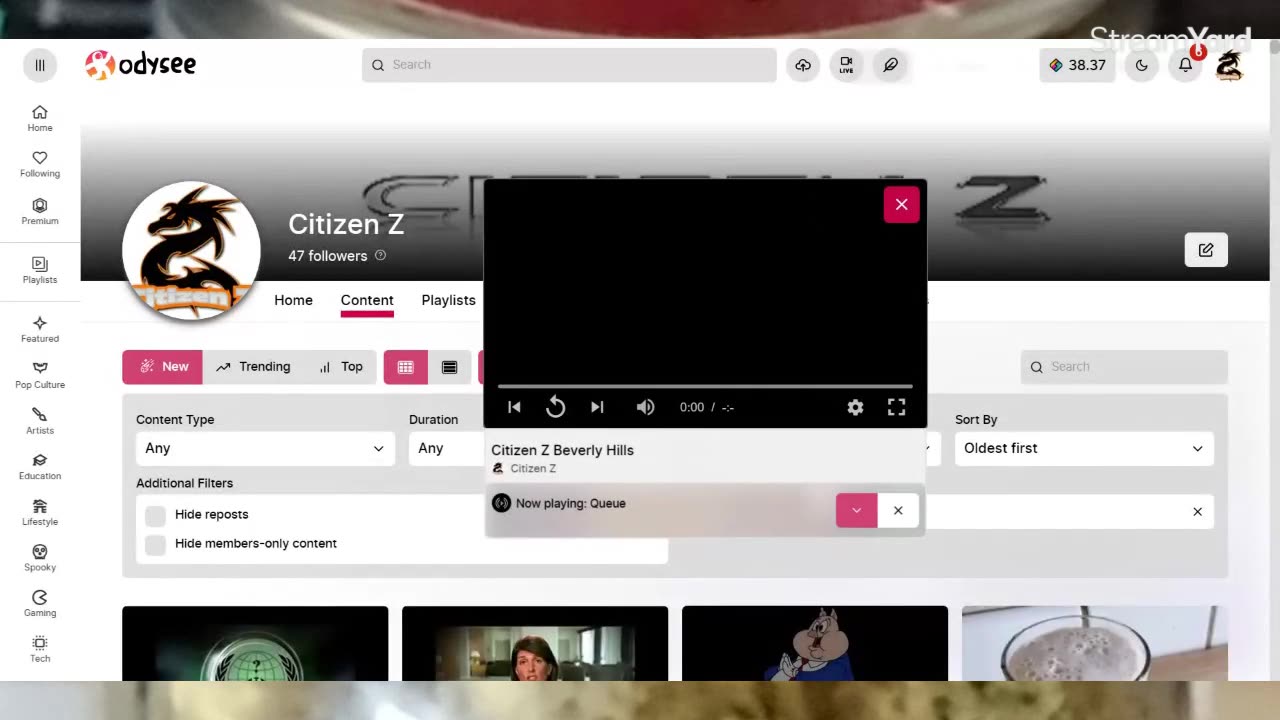Expand the Now playing queue chevron
Viewport: 1280px width, 720px height.
tap(856, 511)
